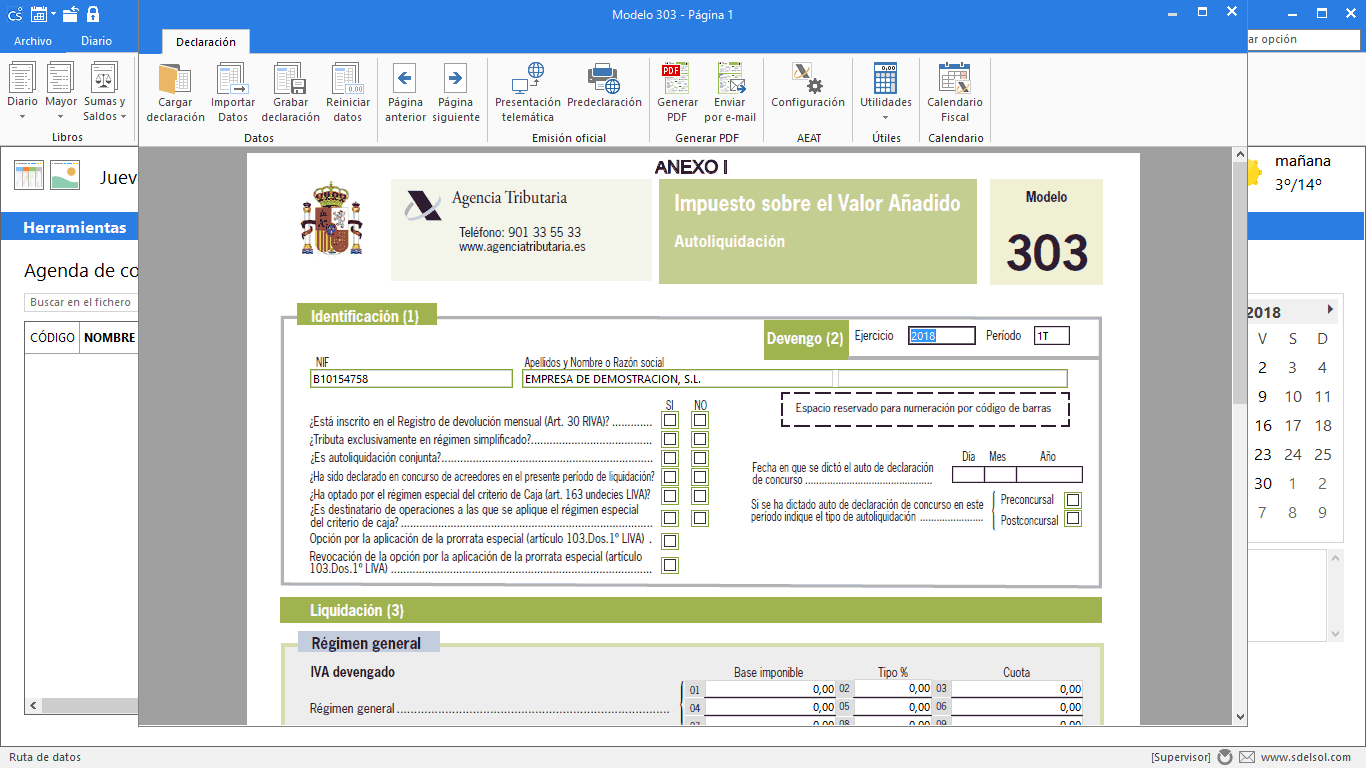This screenshot has height=768, width=1366.
Task: Open quick access calendar dropdown arrow
Action: (x=54, y=14)
